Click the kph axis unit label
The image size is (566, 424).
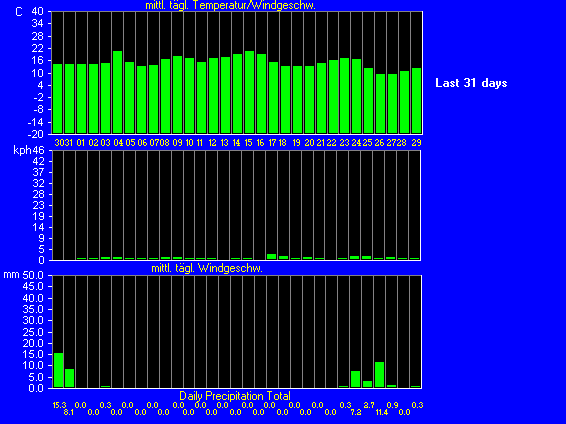22,150
